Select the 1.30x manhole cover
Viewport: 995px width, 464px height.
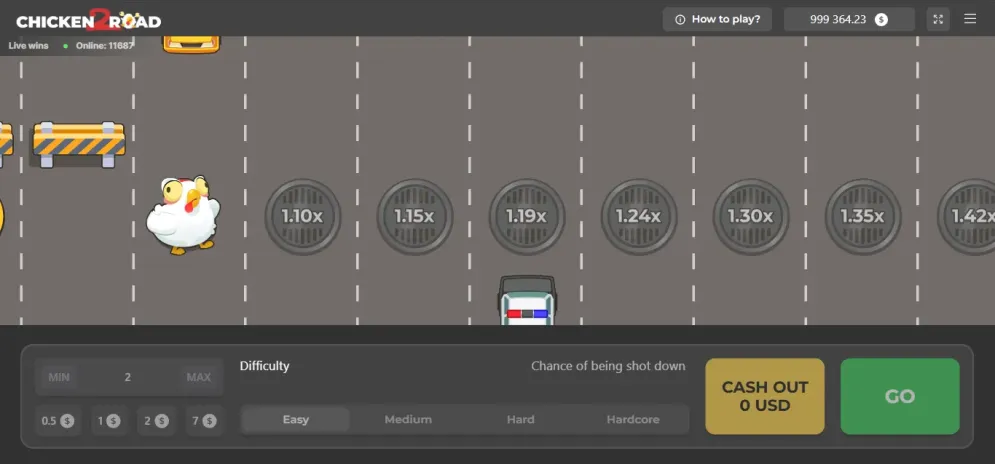(751, 216)
